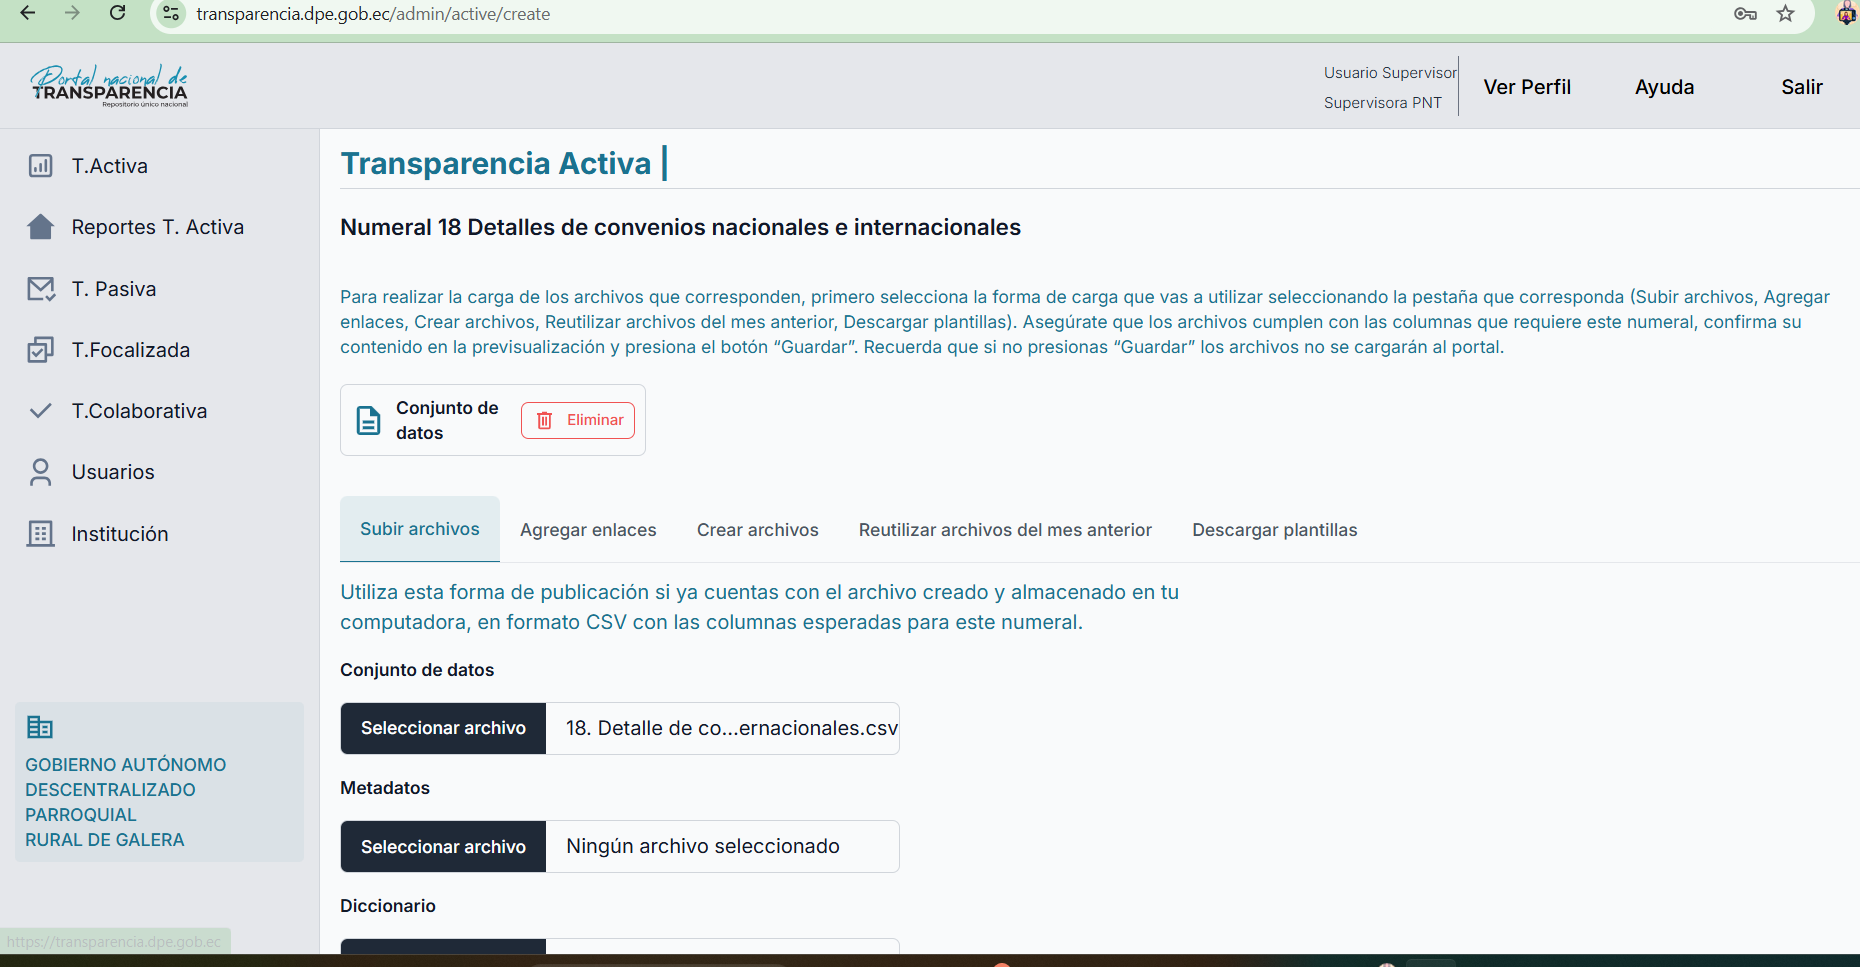
Task: Log out using Salir
Action: [1801, 87]
